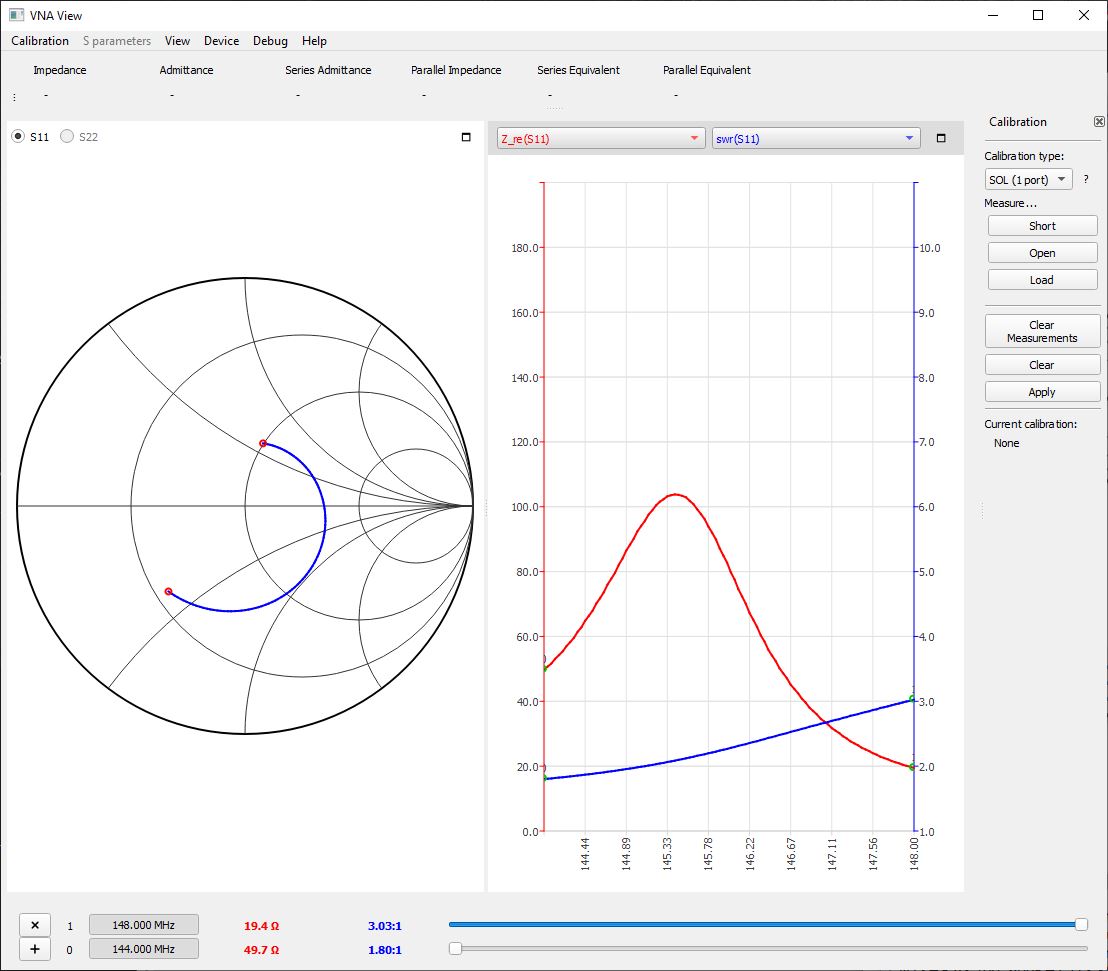Measure the Open standard
Viewport: 1108px width, 971px height.
coord(1042,253)
